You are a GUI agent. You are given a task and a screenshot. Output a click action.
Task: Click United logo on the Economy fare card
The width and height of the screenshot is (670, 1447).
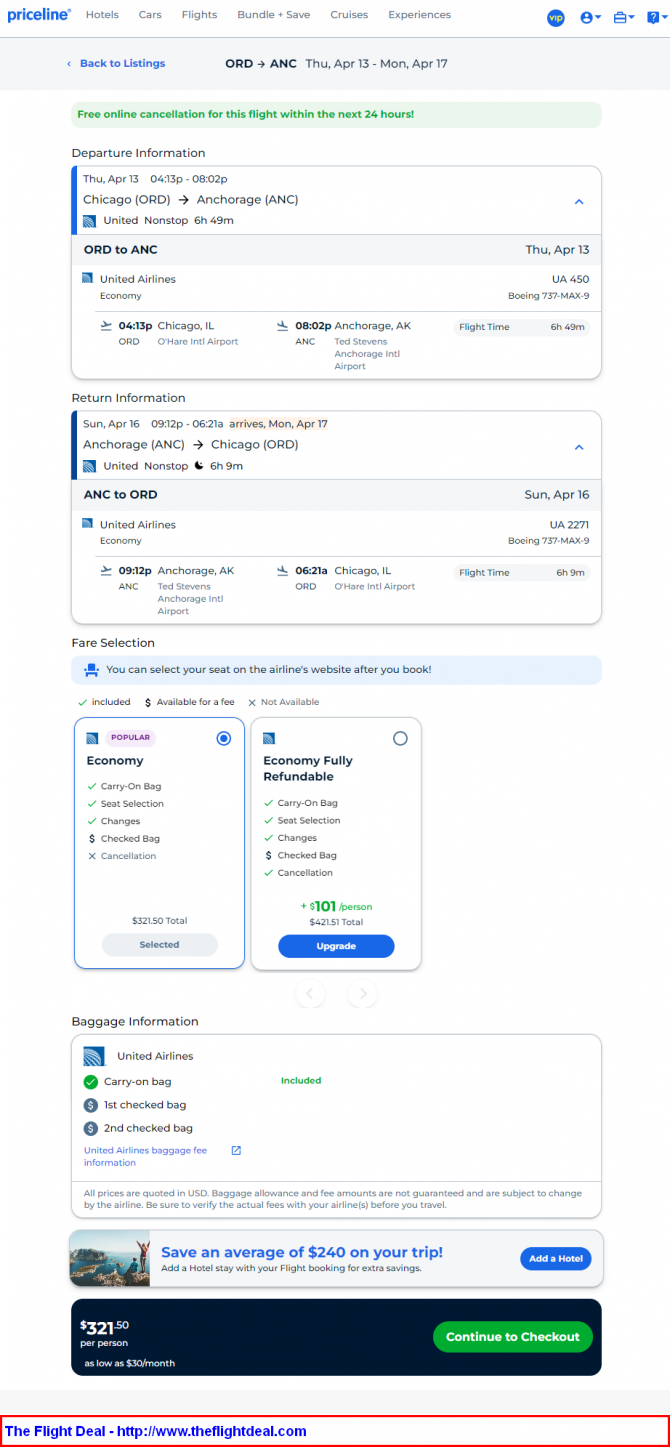pyautogui.click(x=92, y=738)
